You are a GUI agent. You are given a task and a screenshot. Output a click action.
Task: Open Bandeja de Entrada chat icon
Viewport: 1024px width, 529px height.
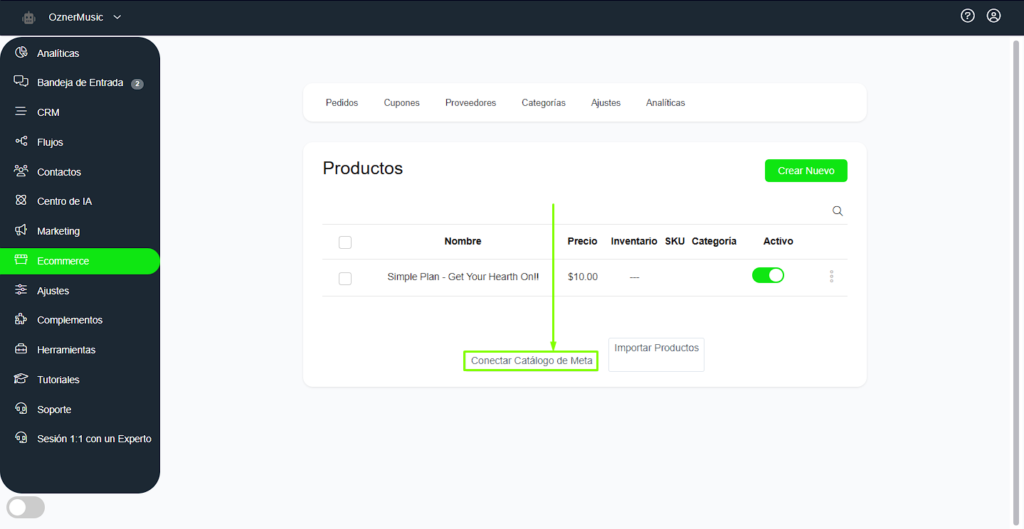21,82
